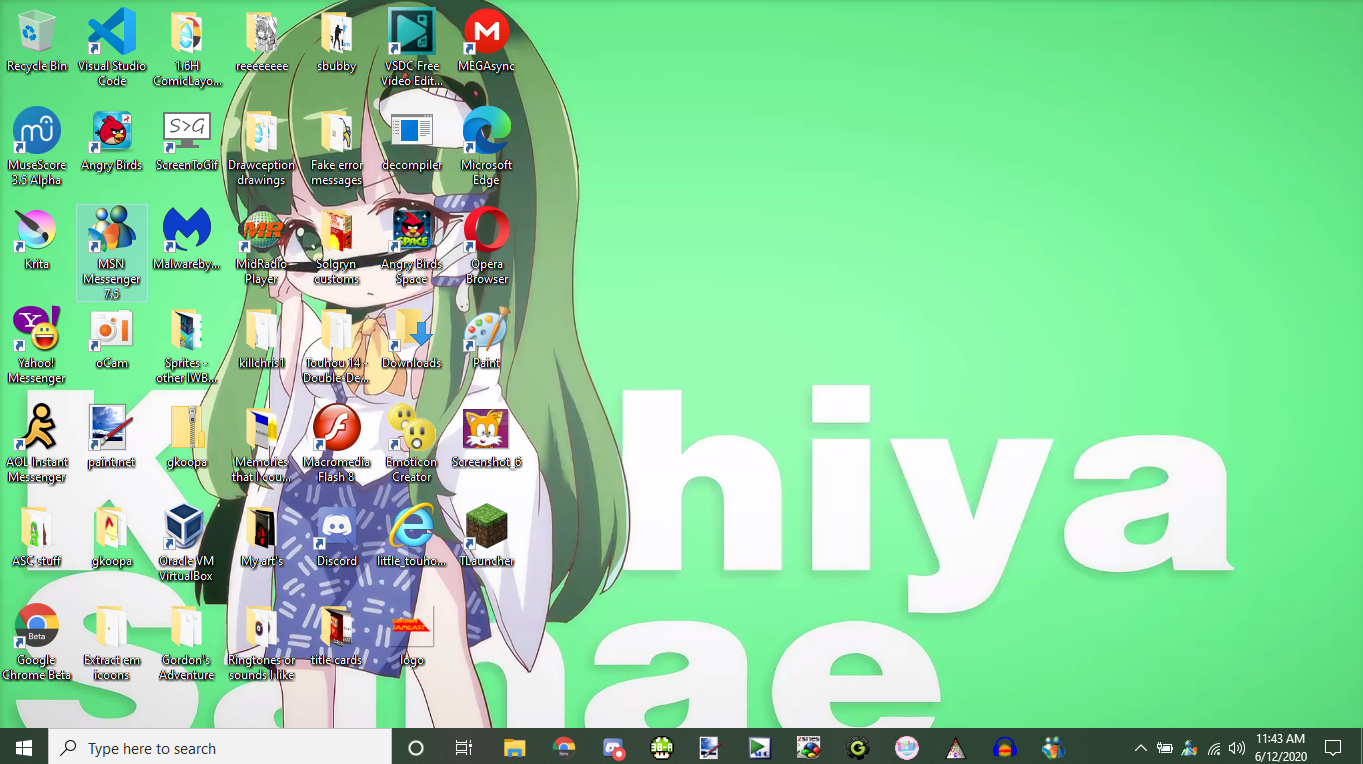The width and height of the screenshot is (1363, 764).
Task: Launch Microsoft Edge desktop shortcut
Action: 487,147
